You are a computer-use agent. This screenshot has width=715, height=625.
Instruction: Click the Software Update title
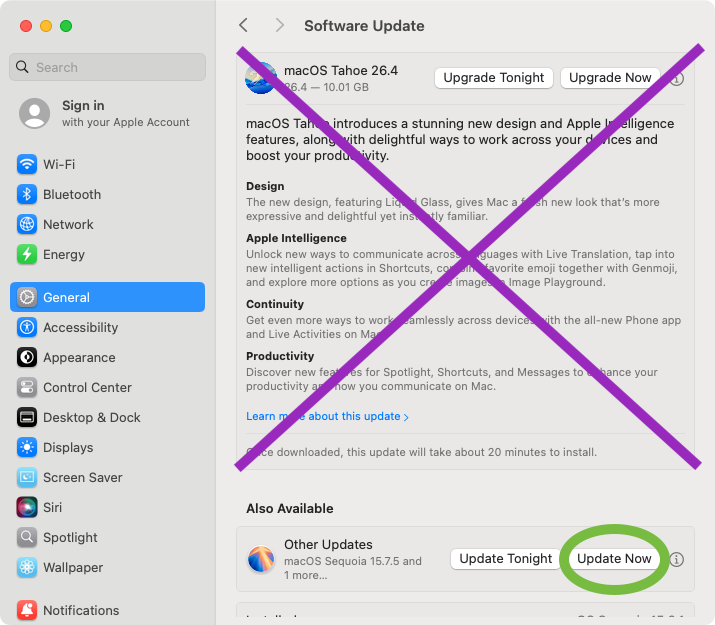click(x=364, y=26)
